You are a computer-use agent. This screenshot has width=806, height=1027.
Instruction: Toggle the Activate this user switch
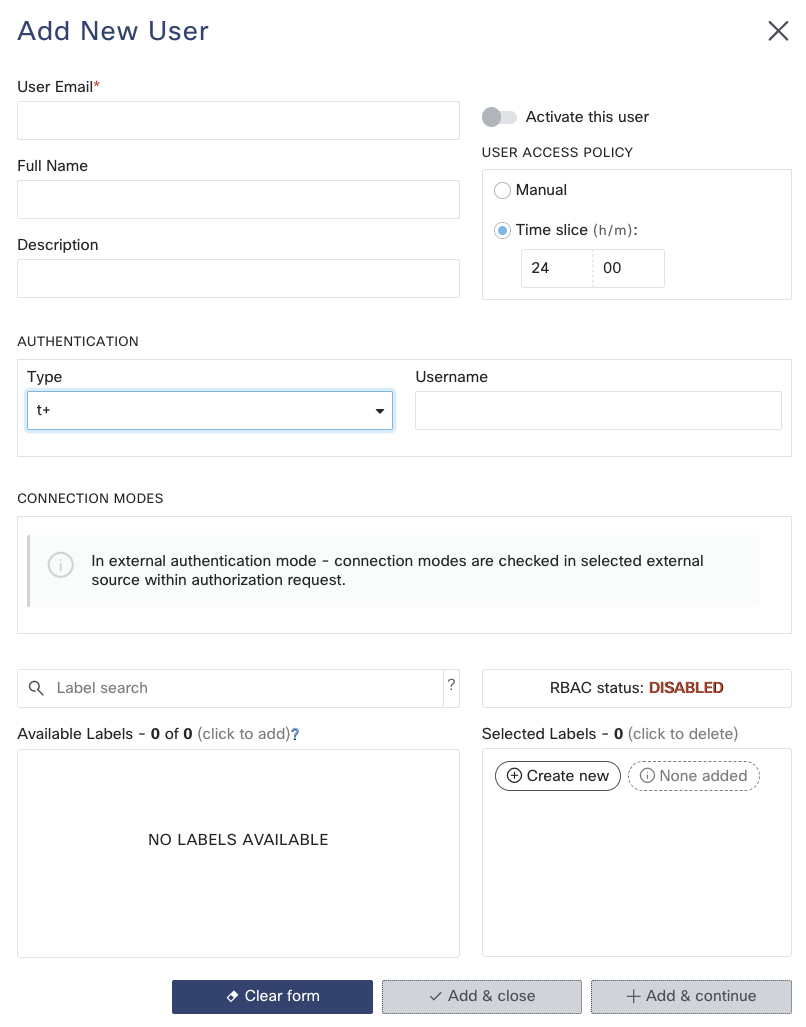(x=499, y=117)
